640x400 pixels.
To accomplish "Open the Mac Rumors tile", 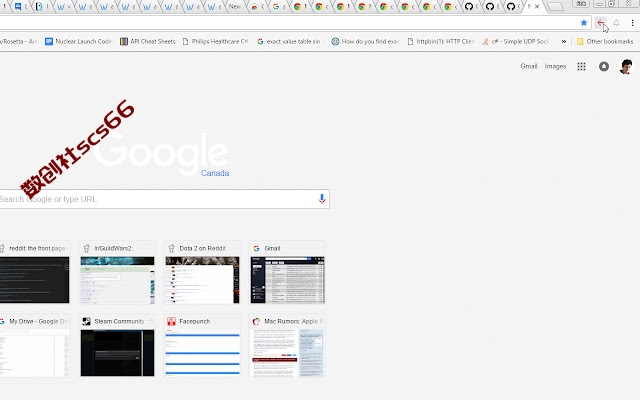I will [x=287, y=345].
